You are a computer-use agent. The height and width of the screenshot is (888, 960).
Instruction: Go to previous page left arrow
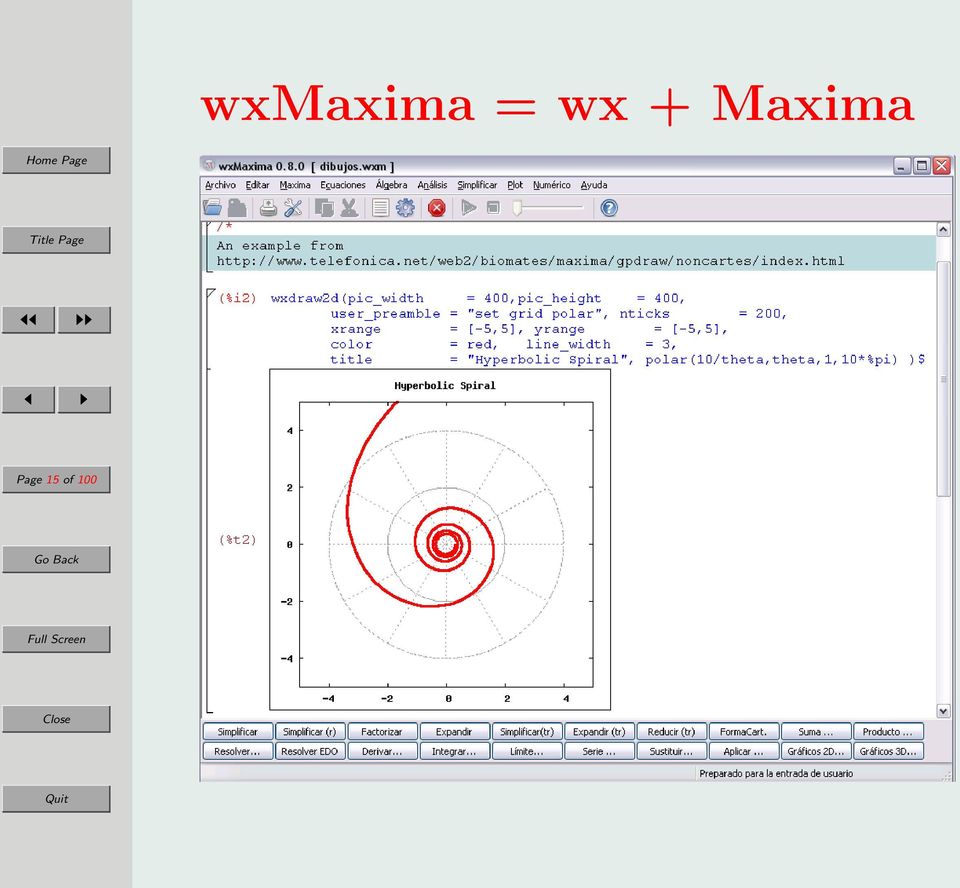point(28,399)
